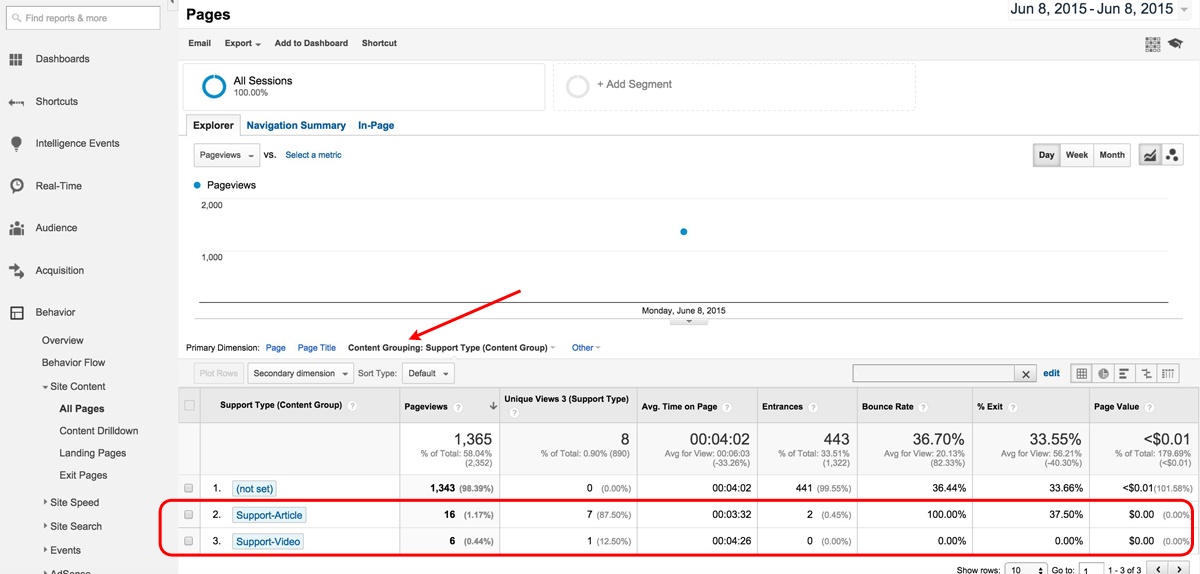Open the Secondary dimension dropdown
This screenshot has height=574, width=1200.
[301, 373]
